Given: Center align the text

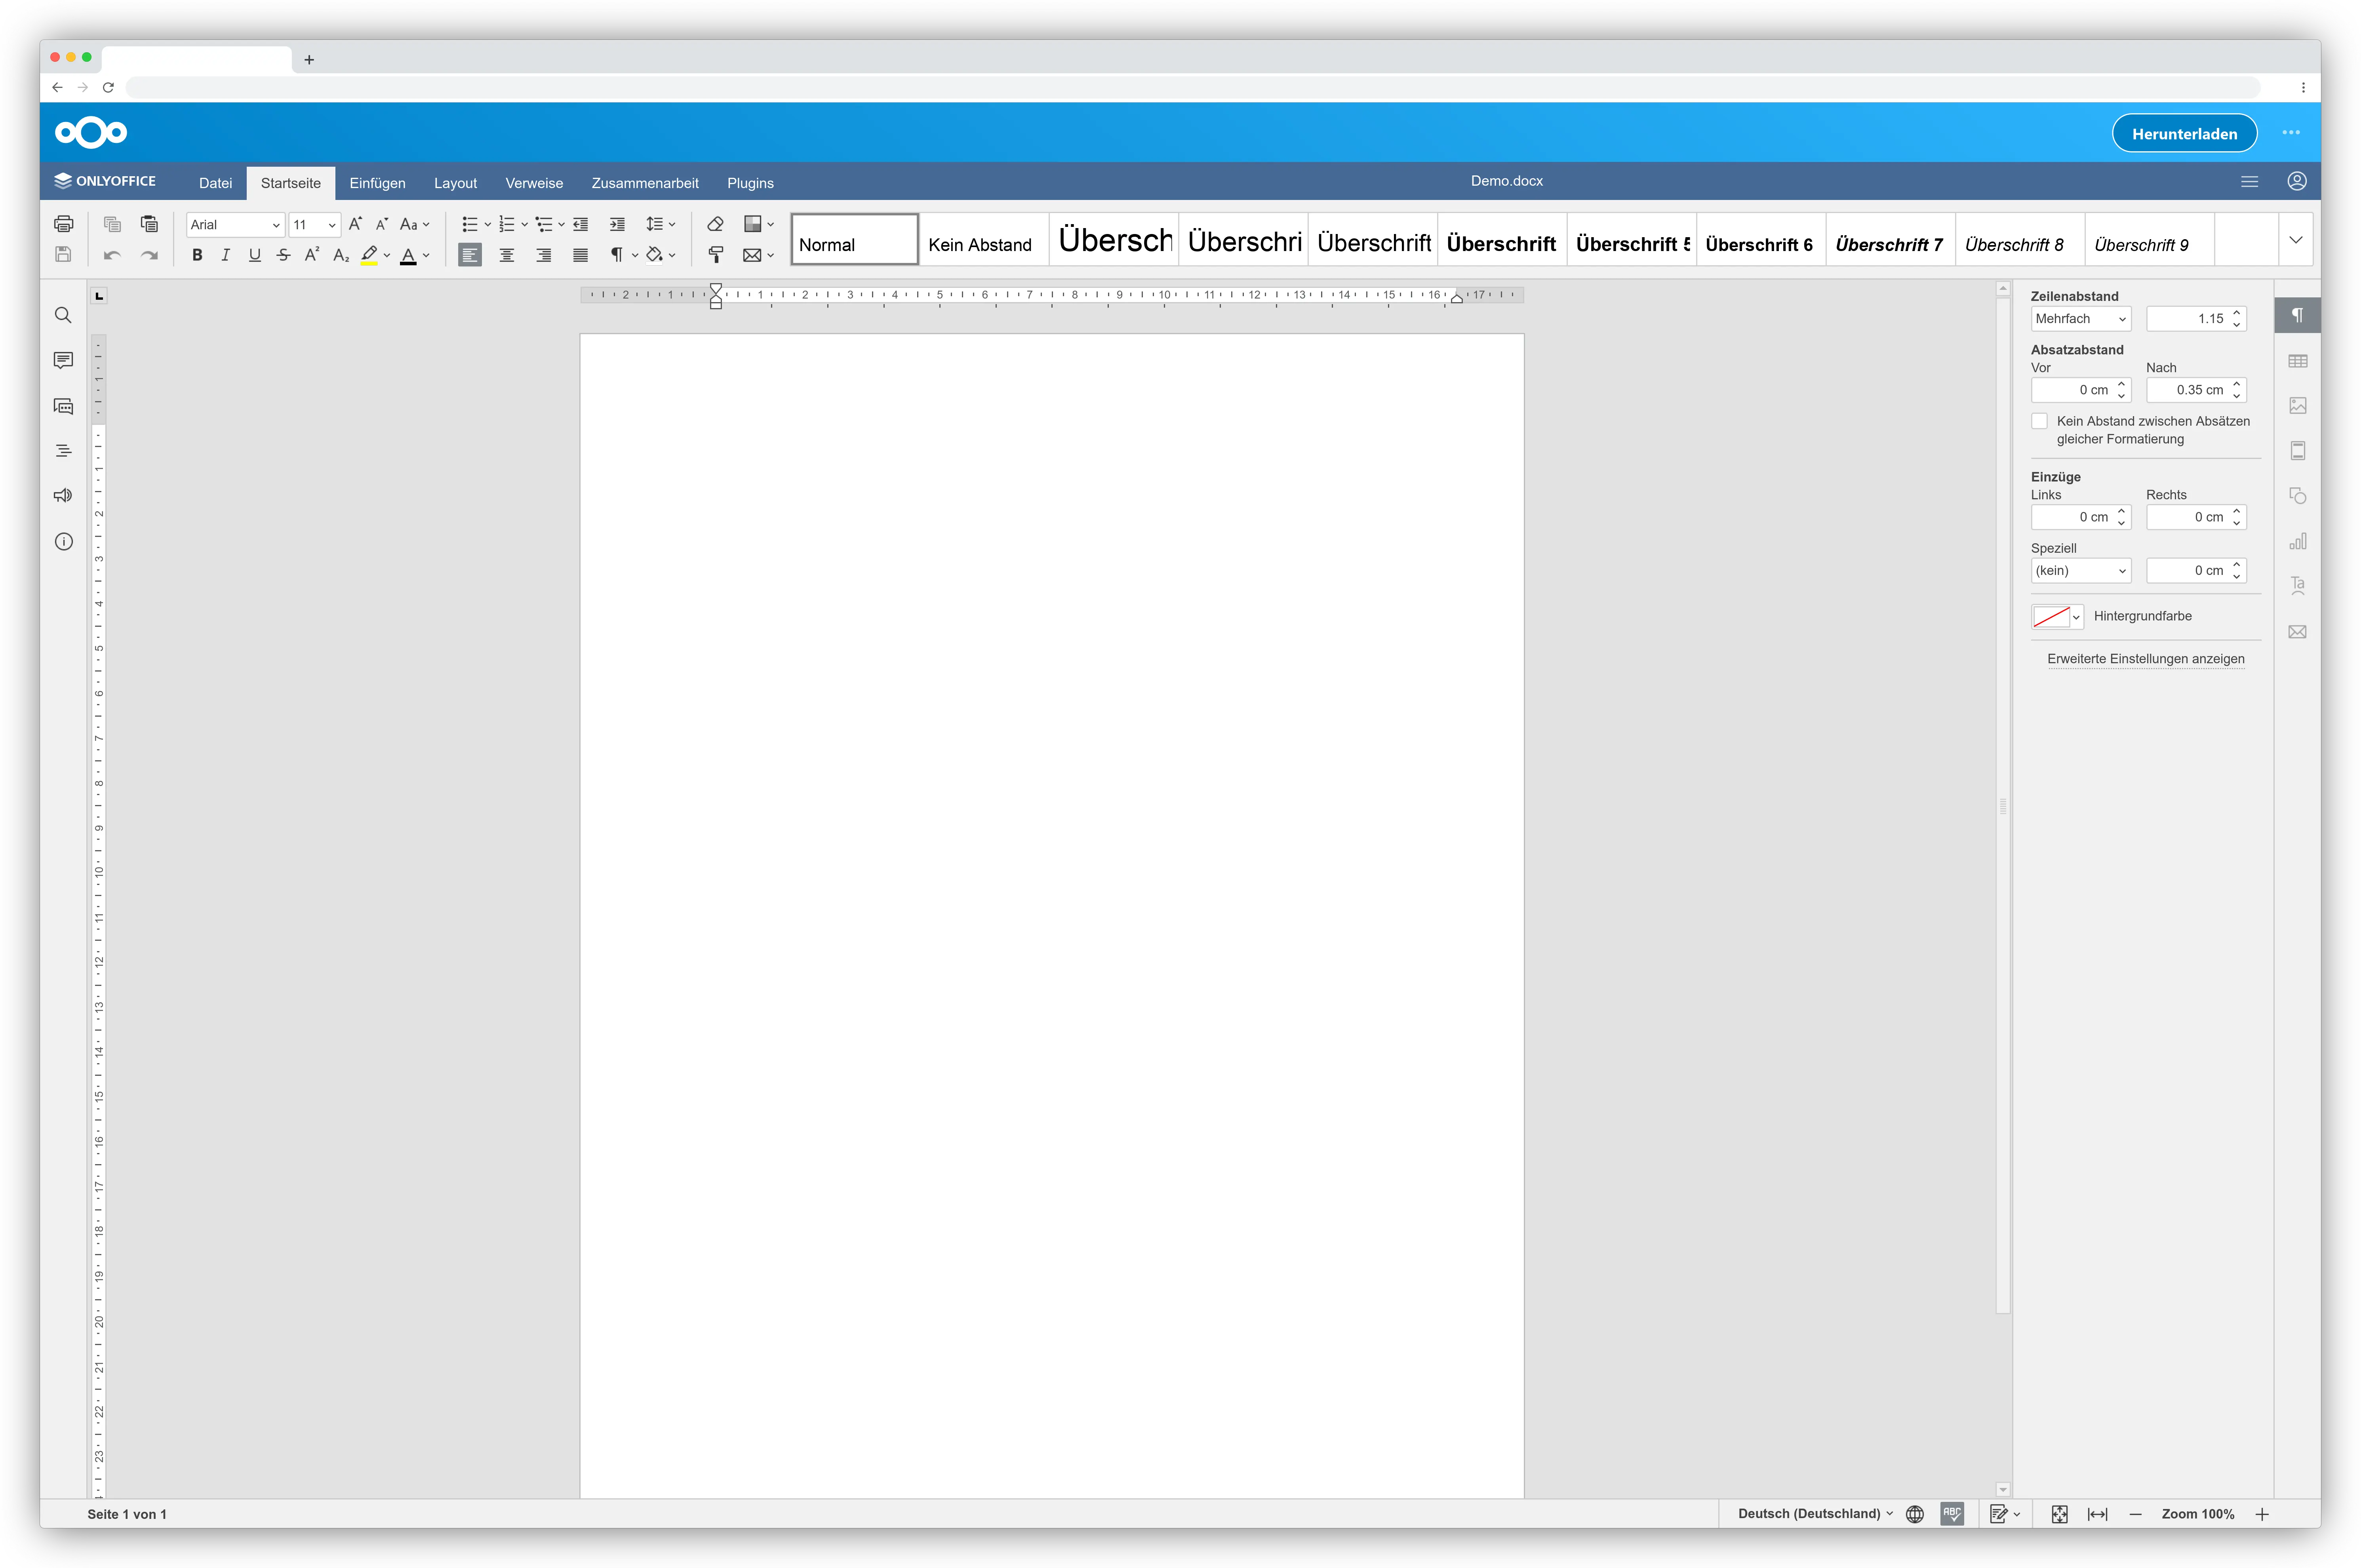Looking at the screenshot, I should point(507,255).
